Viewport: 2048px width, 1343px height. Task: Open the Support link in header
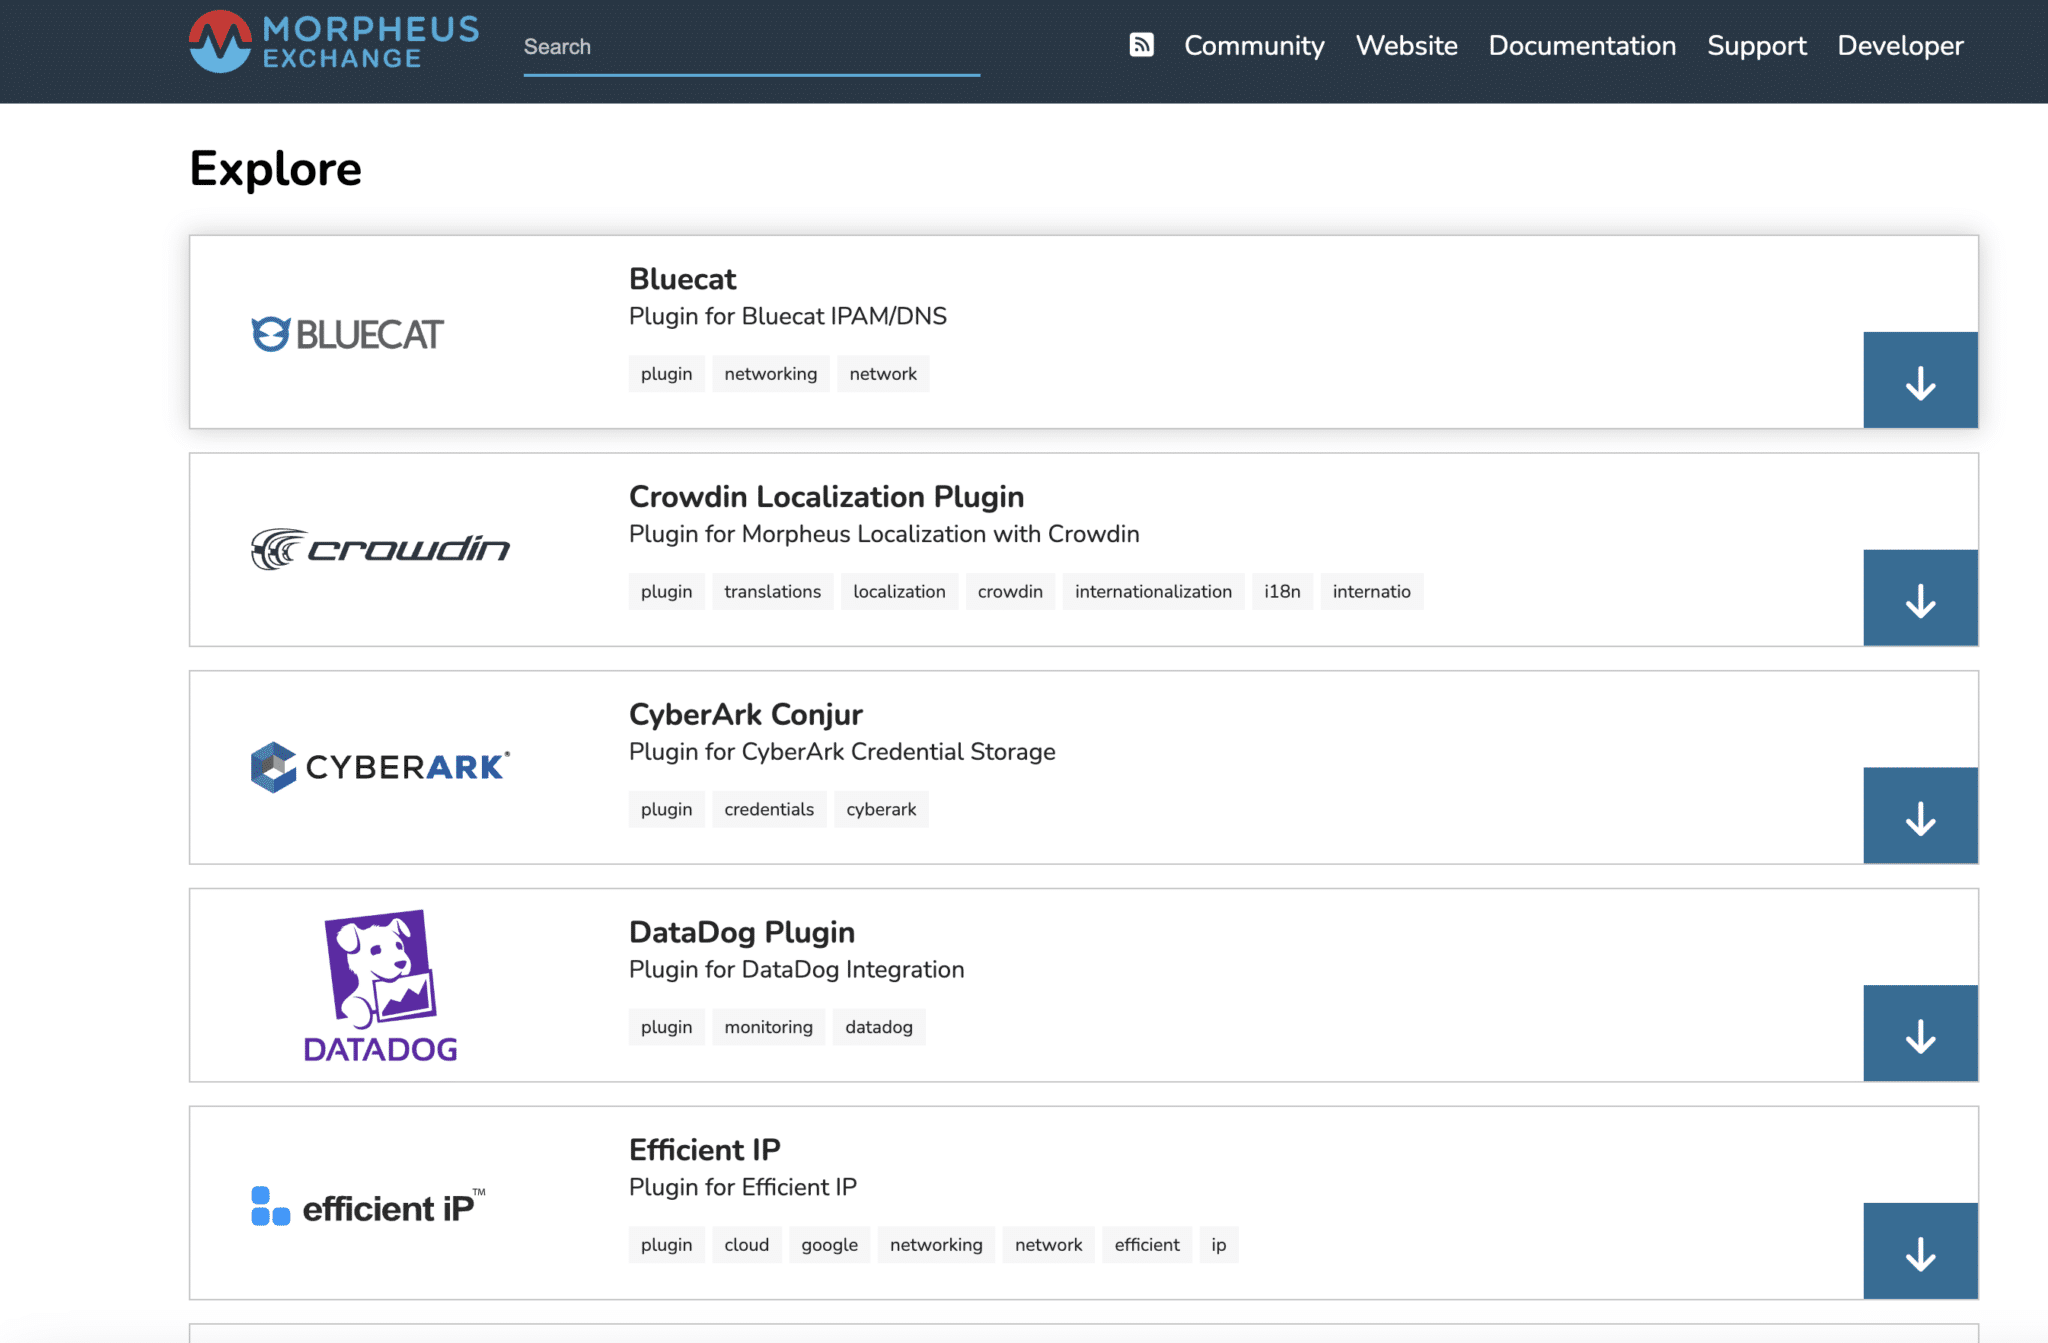(1756, 46)
